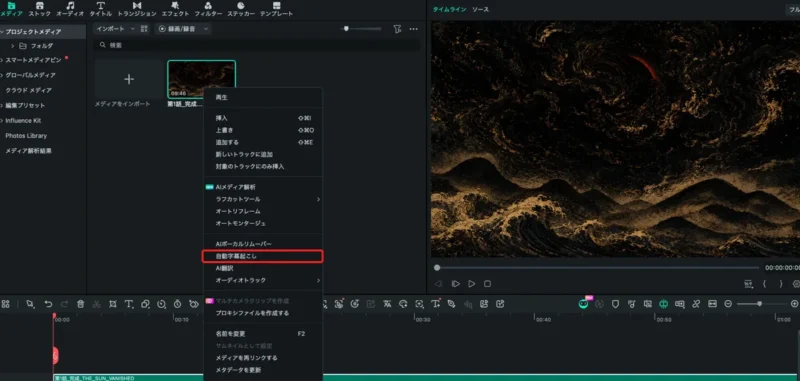Choose オートリフレーム from the context menu
The image size is (800, 381).
click(263, 211)
